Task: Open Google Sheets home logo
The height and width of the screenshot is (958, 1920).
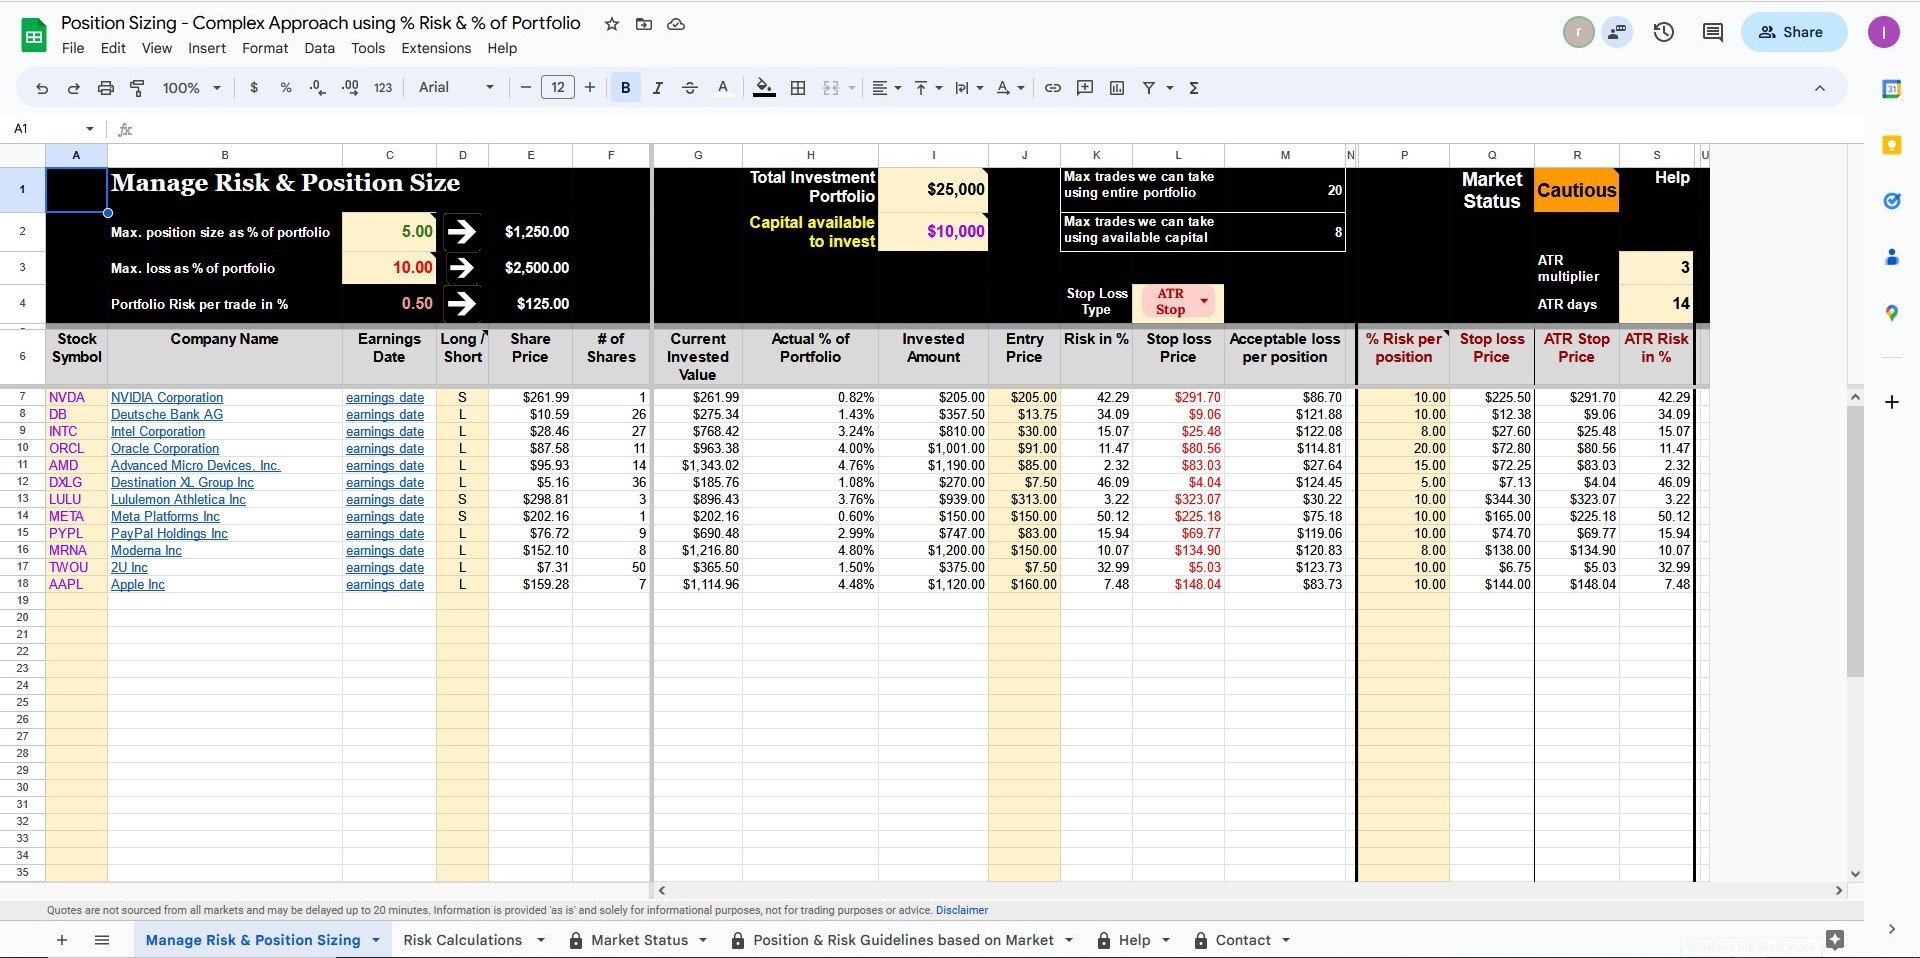Action: click(34, 36)
